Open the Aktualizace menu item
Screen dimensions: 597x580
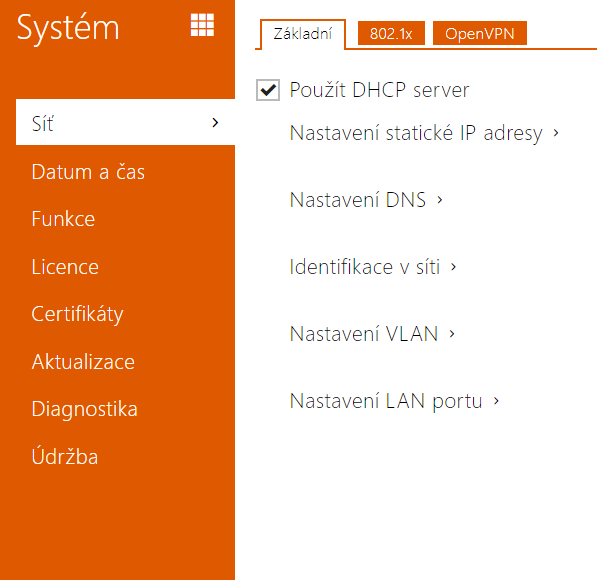click(83, 361)
